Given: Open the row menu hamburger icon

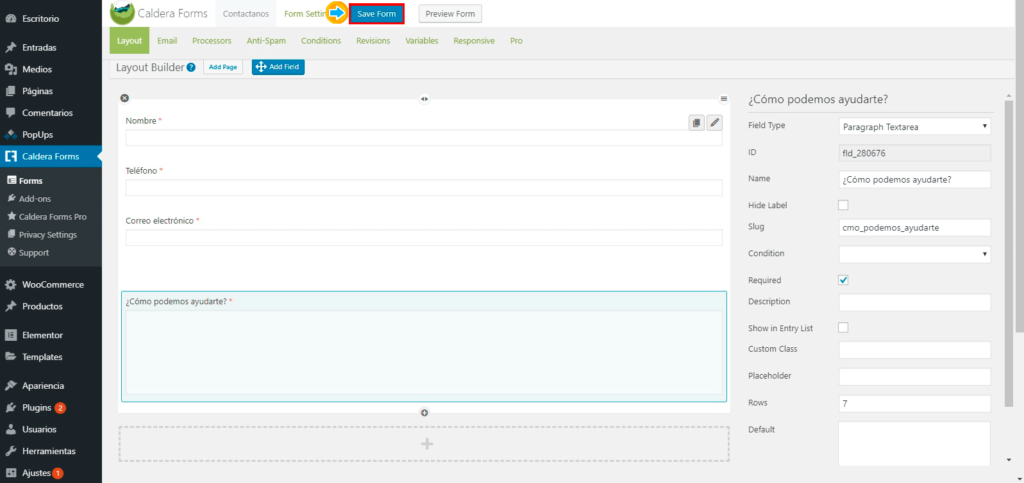Looking at the screenshot, I should click(723, 98).
